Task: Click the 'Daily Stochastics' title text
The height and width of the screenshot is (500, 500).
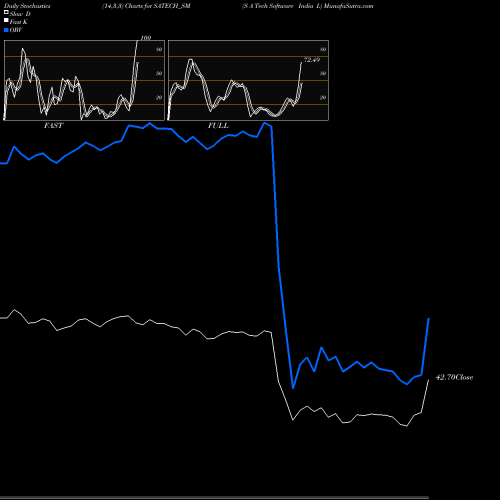Action: [x=27, y=6]
